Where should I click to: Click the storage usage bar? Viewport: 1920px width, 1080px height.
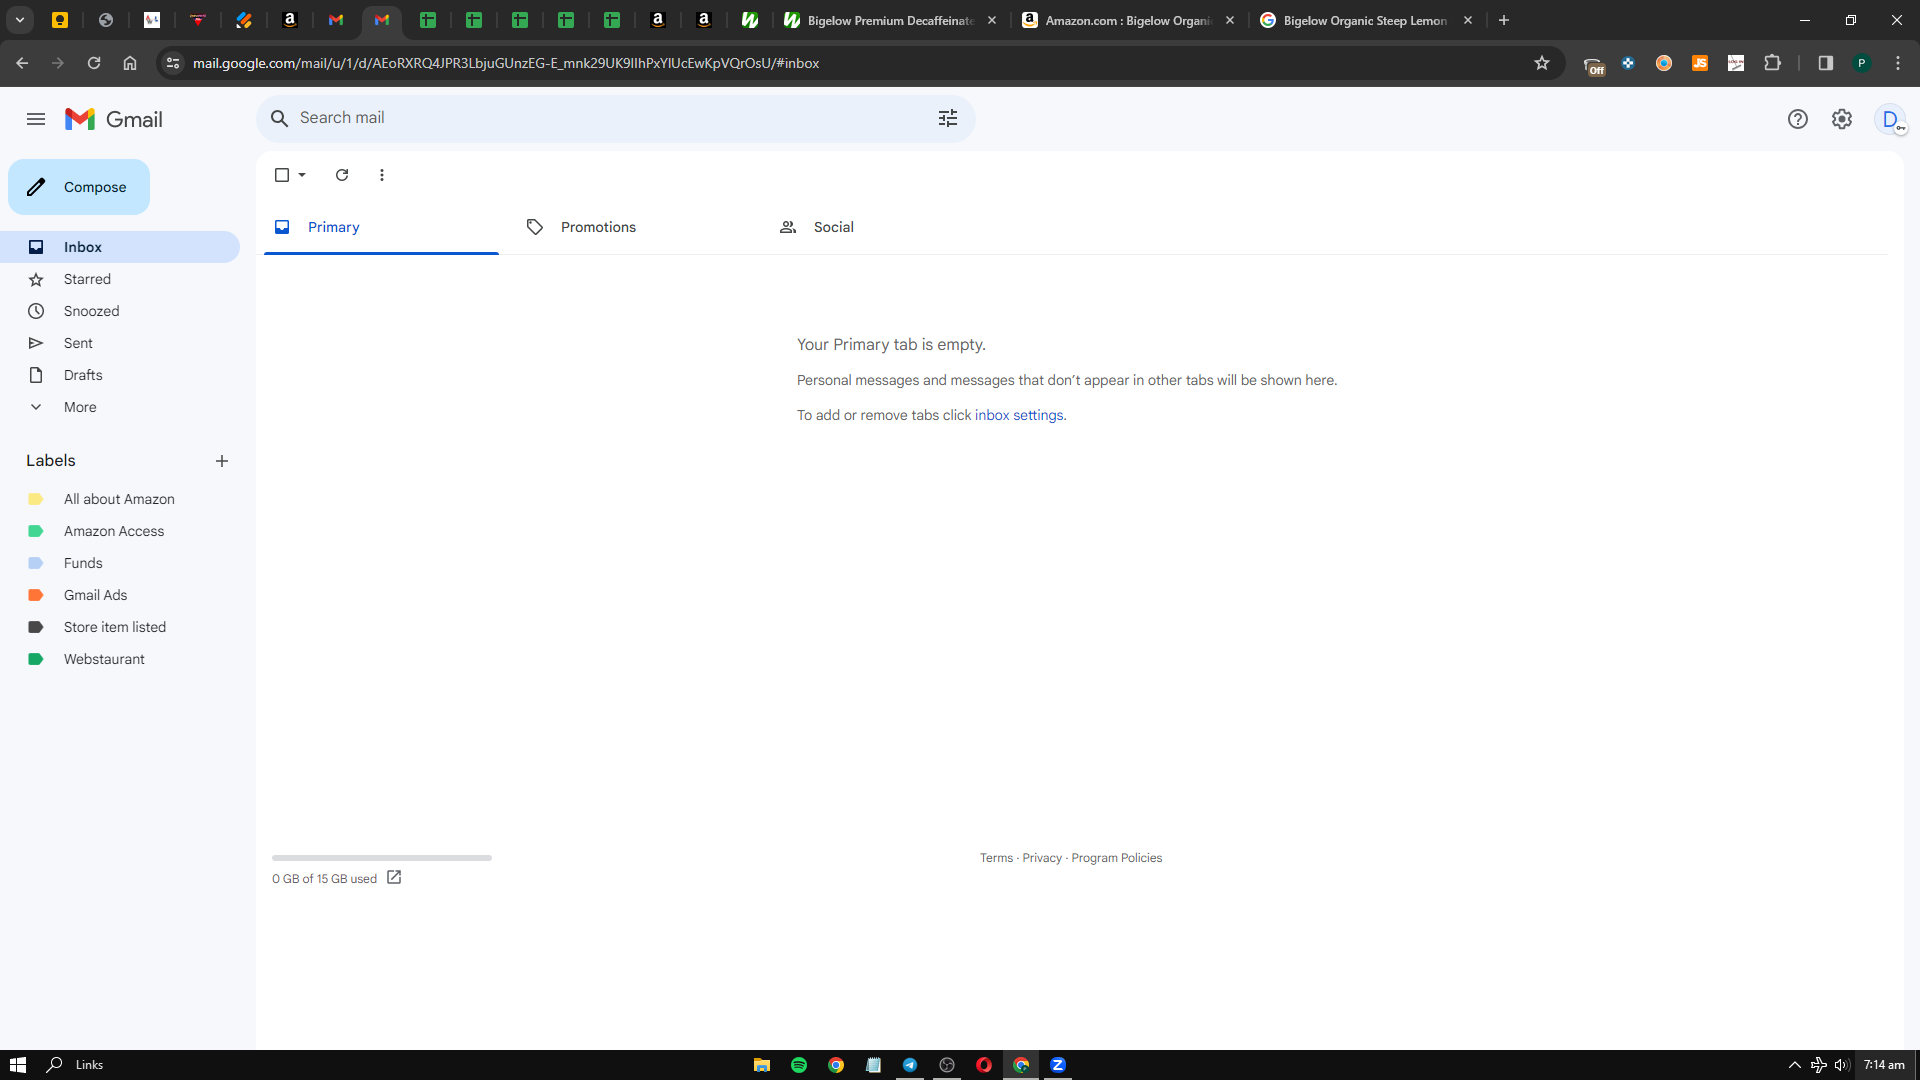(382, 858)
